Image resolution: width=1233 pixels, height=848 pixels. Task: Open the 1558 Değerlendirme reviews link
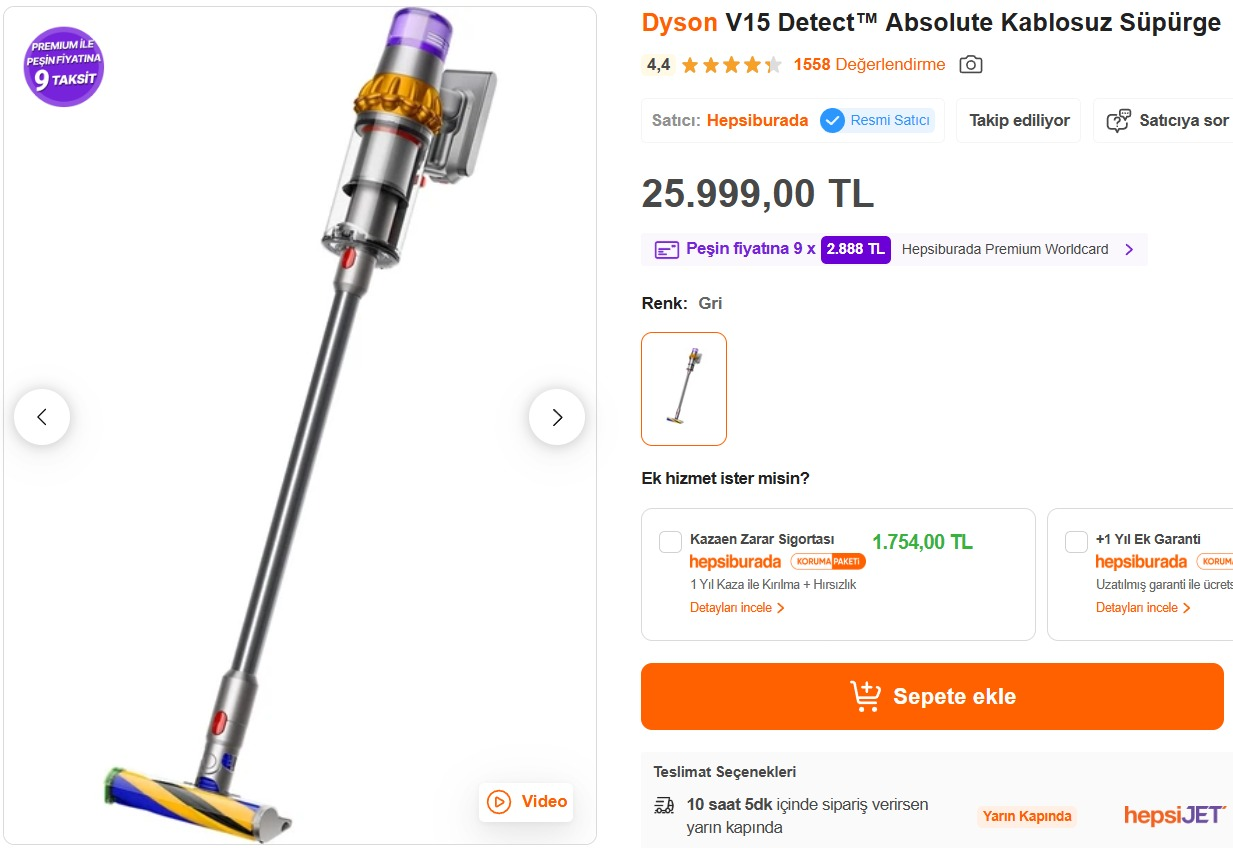[x=869, y=65]
